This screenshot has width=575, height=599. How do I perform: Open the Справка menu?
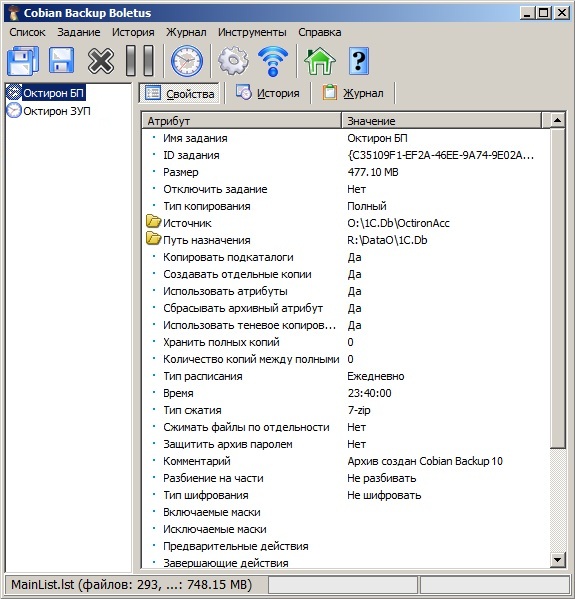tap(320, 32)
